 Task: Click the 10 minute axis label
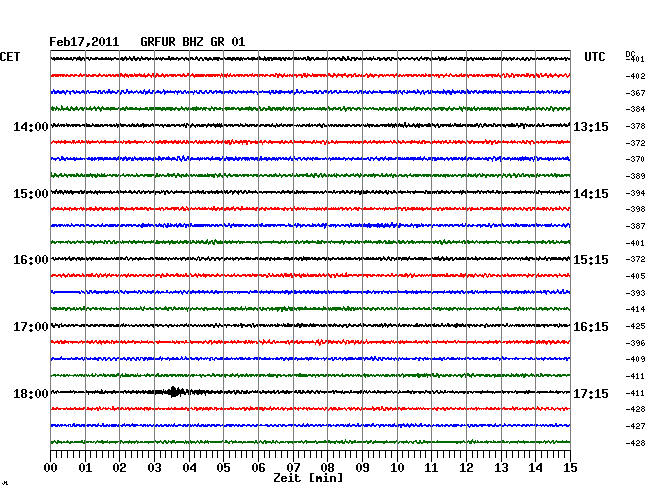tap(397, 468)
